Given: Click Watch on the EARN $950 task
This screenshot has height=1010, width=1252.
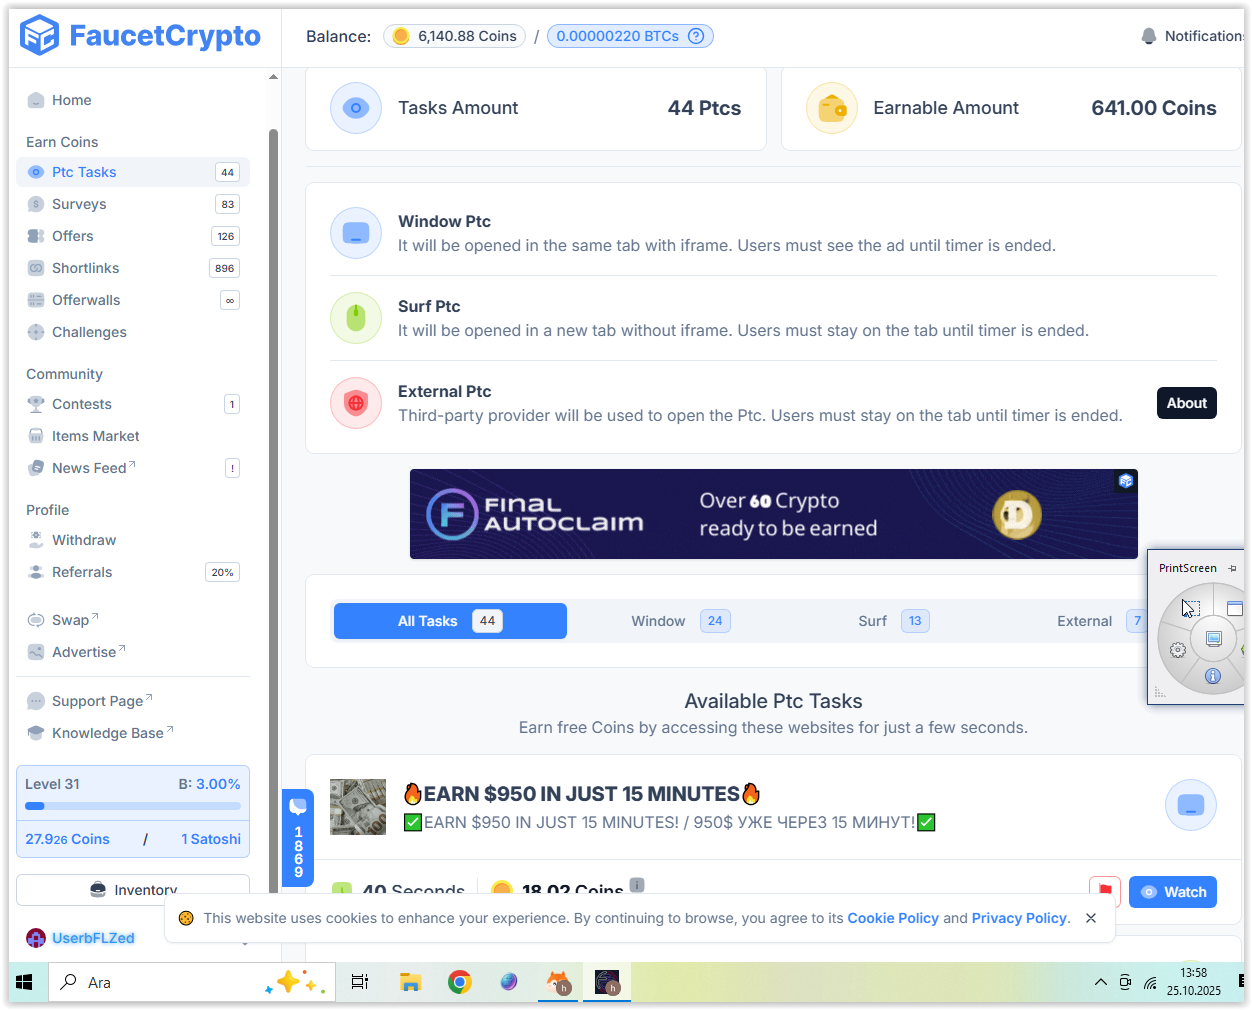Looking at the screenshot, I should coord(1173,892).
